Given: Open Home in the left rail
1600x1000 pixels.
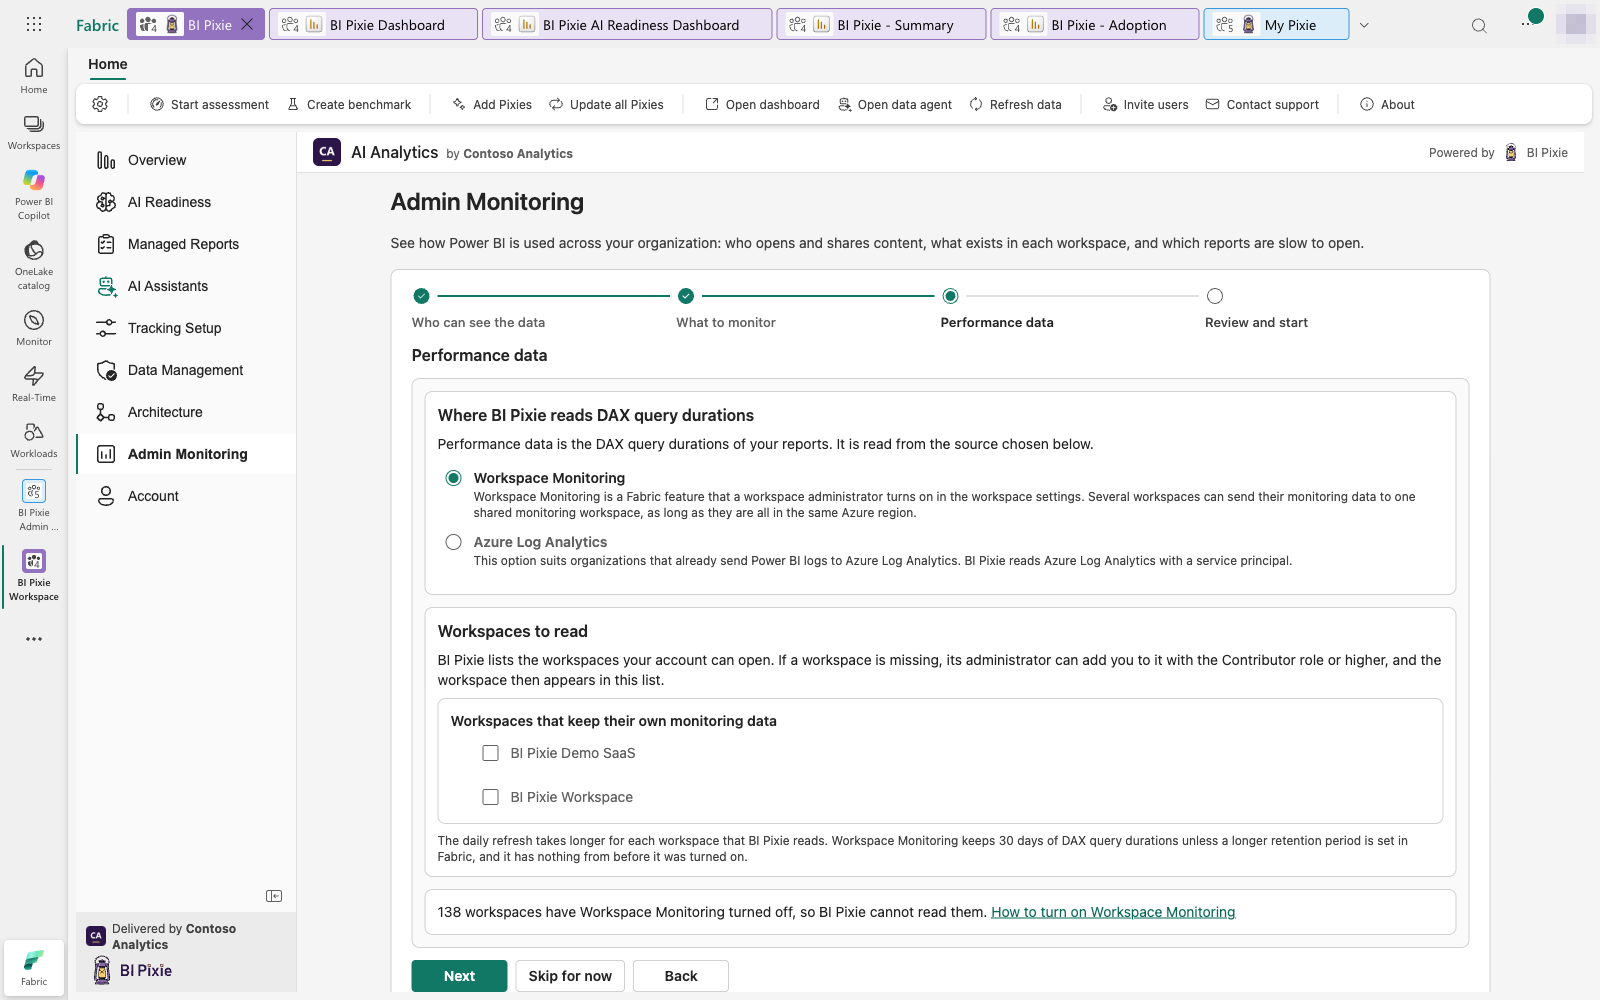Looking at the screenshot, I should click(34, 76).
